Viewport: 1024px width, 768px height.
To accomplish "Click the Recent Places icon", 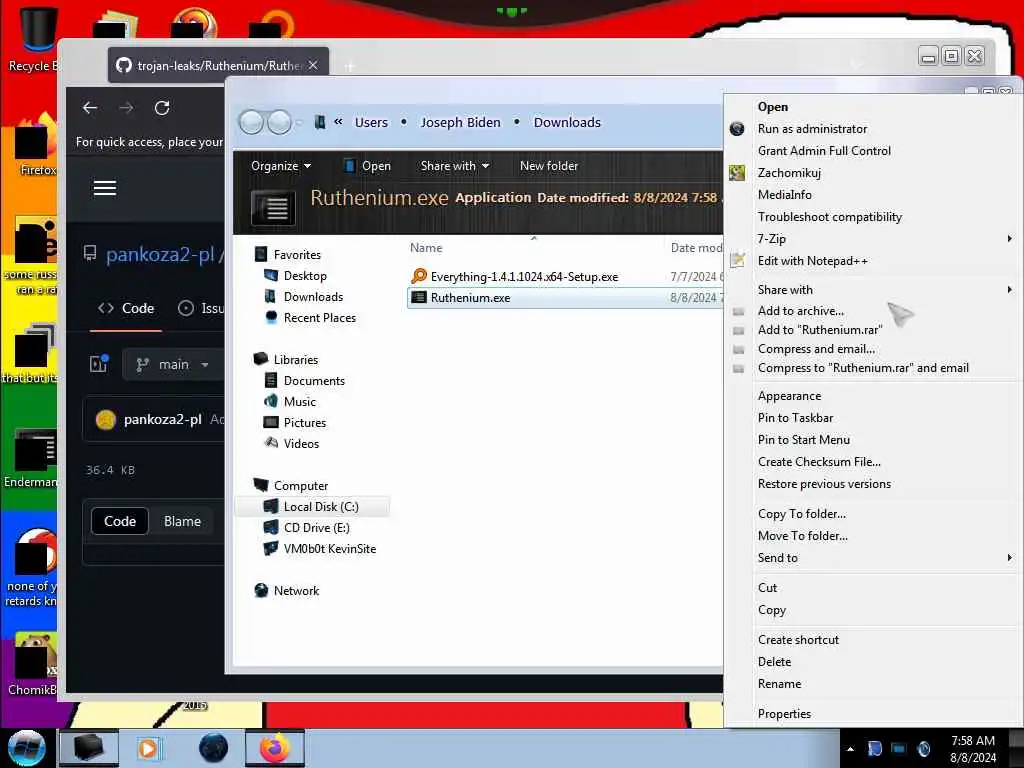I will (271, 317).
